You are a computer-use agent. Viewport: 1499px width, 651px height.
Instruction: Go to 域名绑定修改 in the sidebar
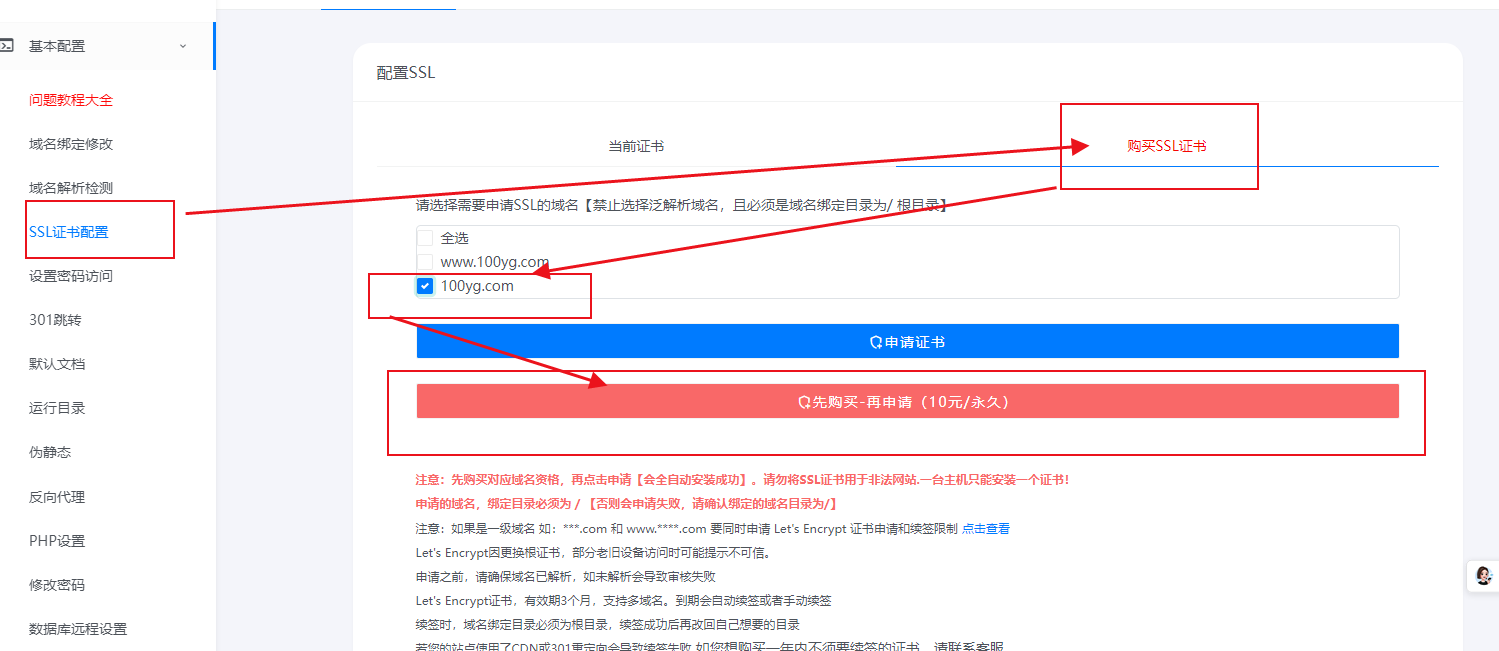pyautogui.click(x=71, y=144)
